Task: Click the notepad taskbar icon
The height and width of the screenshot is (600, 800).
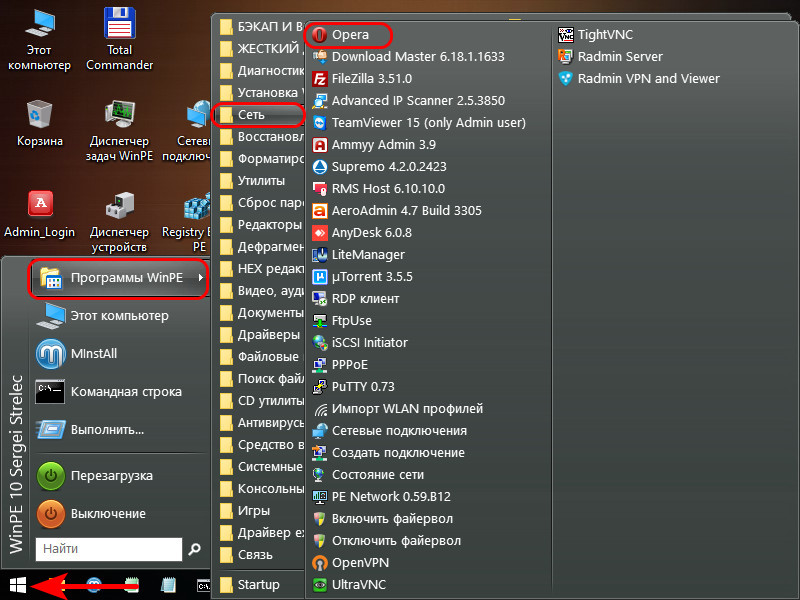Action: coord(168,585)
